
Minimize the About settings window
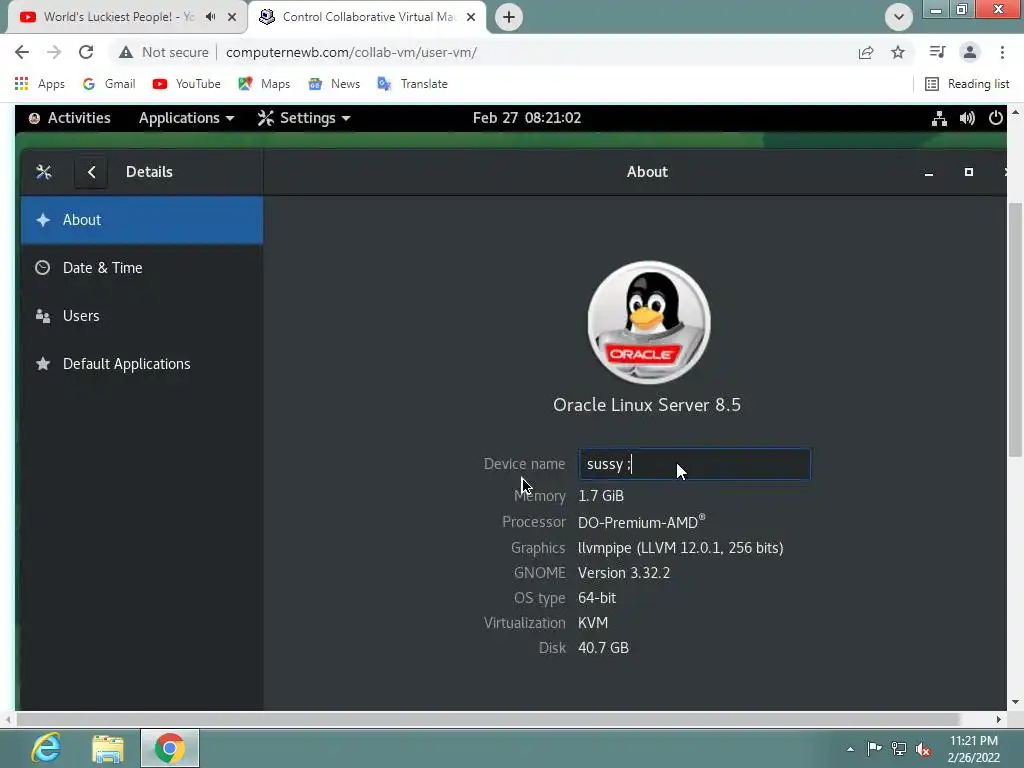tap(929, 172)
